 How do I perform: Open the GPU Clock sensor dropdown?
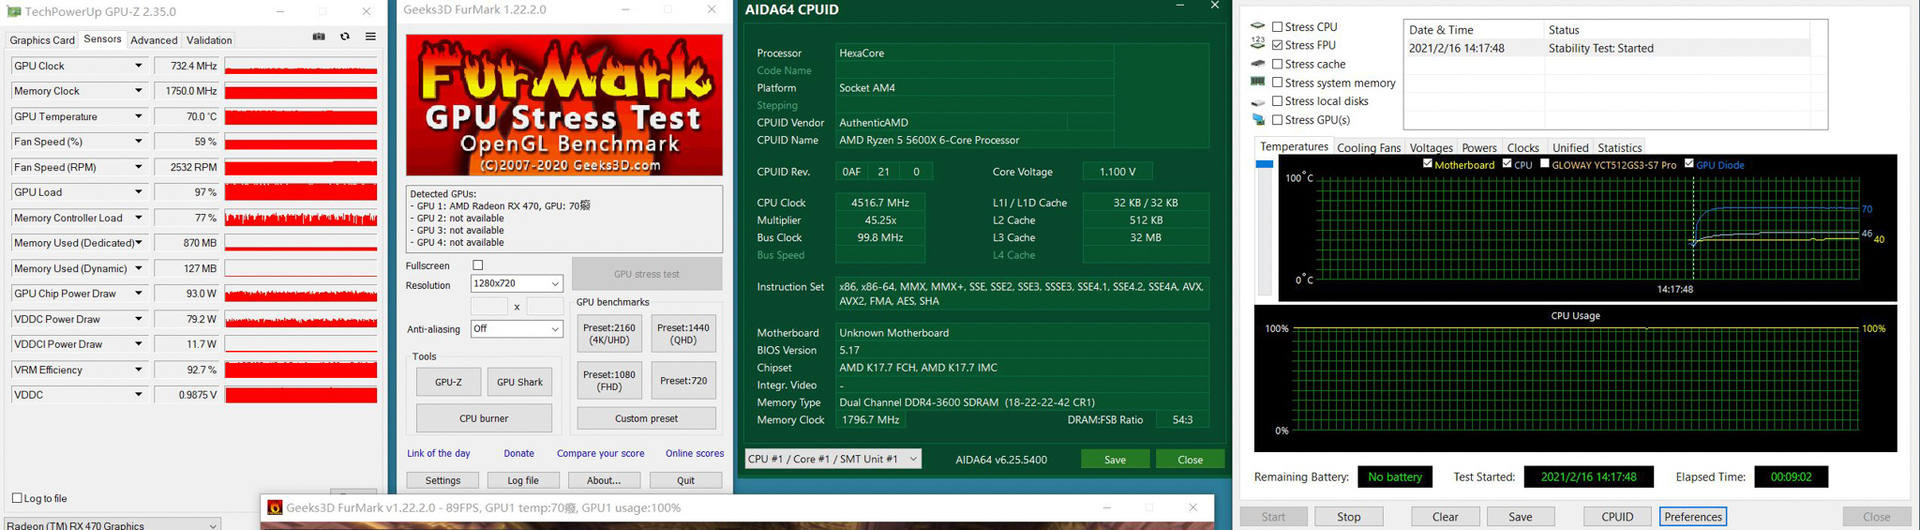click(x=138, y=66)
